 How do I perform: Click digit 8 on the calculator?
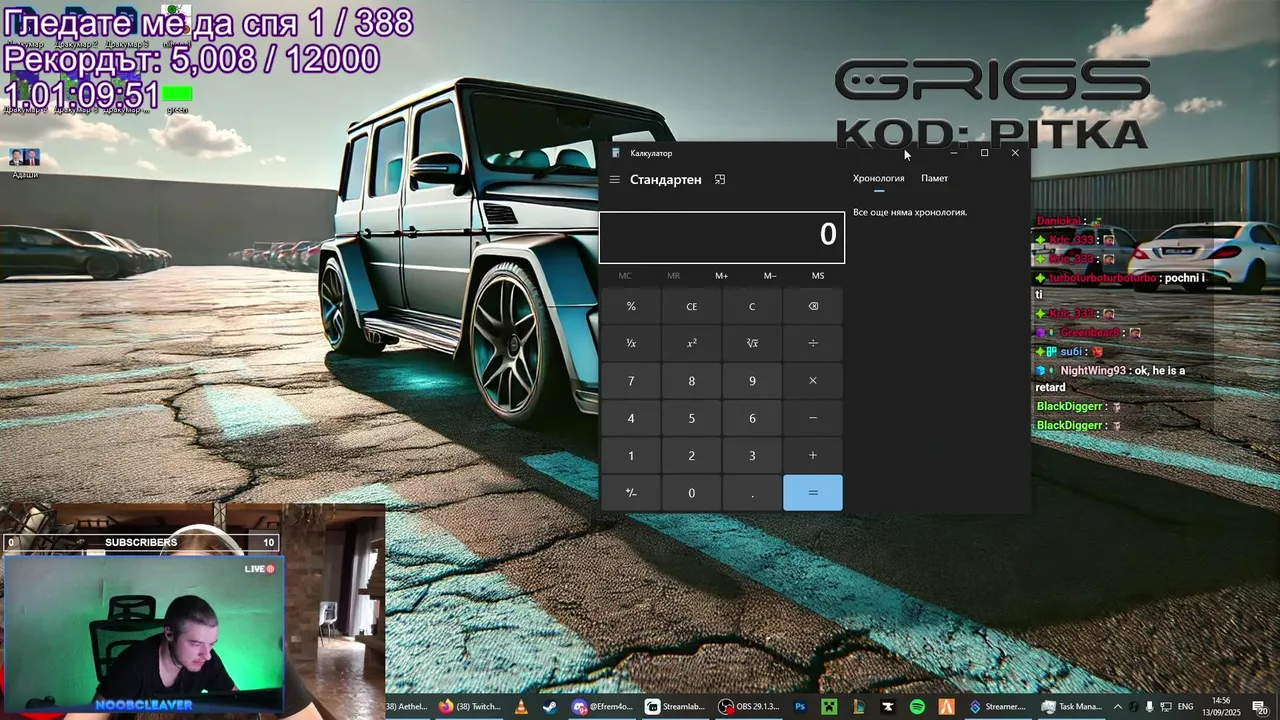[x=691, y=381]
